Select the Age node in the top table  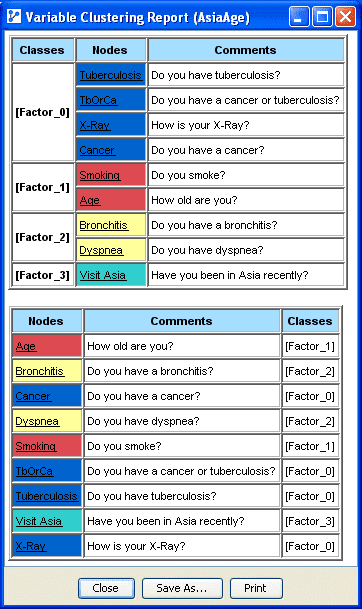(x=90, y=200)
